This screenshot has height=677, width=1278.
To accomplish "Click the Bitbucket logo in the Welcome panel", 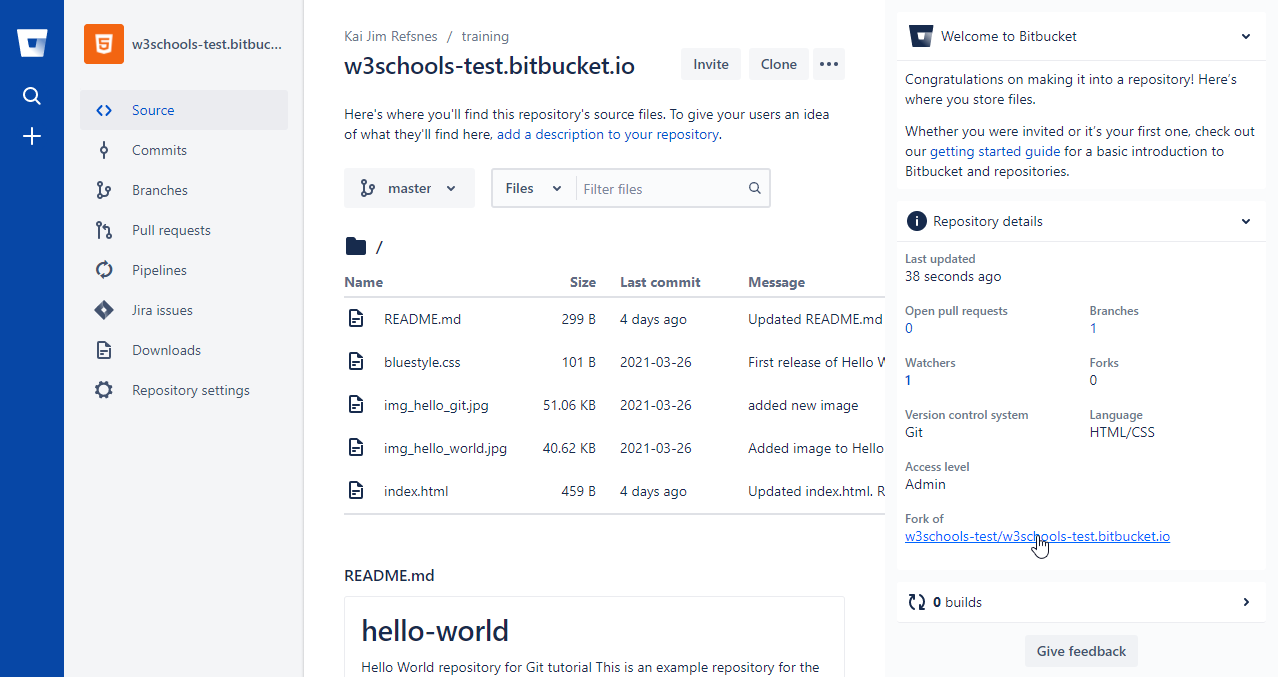I will pyautogui.click(x=921, y=36).
